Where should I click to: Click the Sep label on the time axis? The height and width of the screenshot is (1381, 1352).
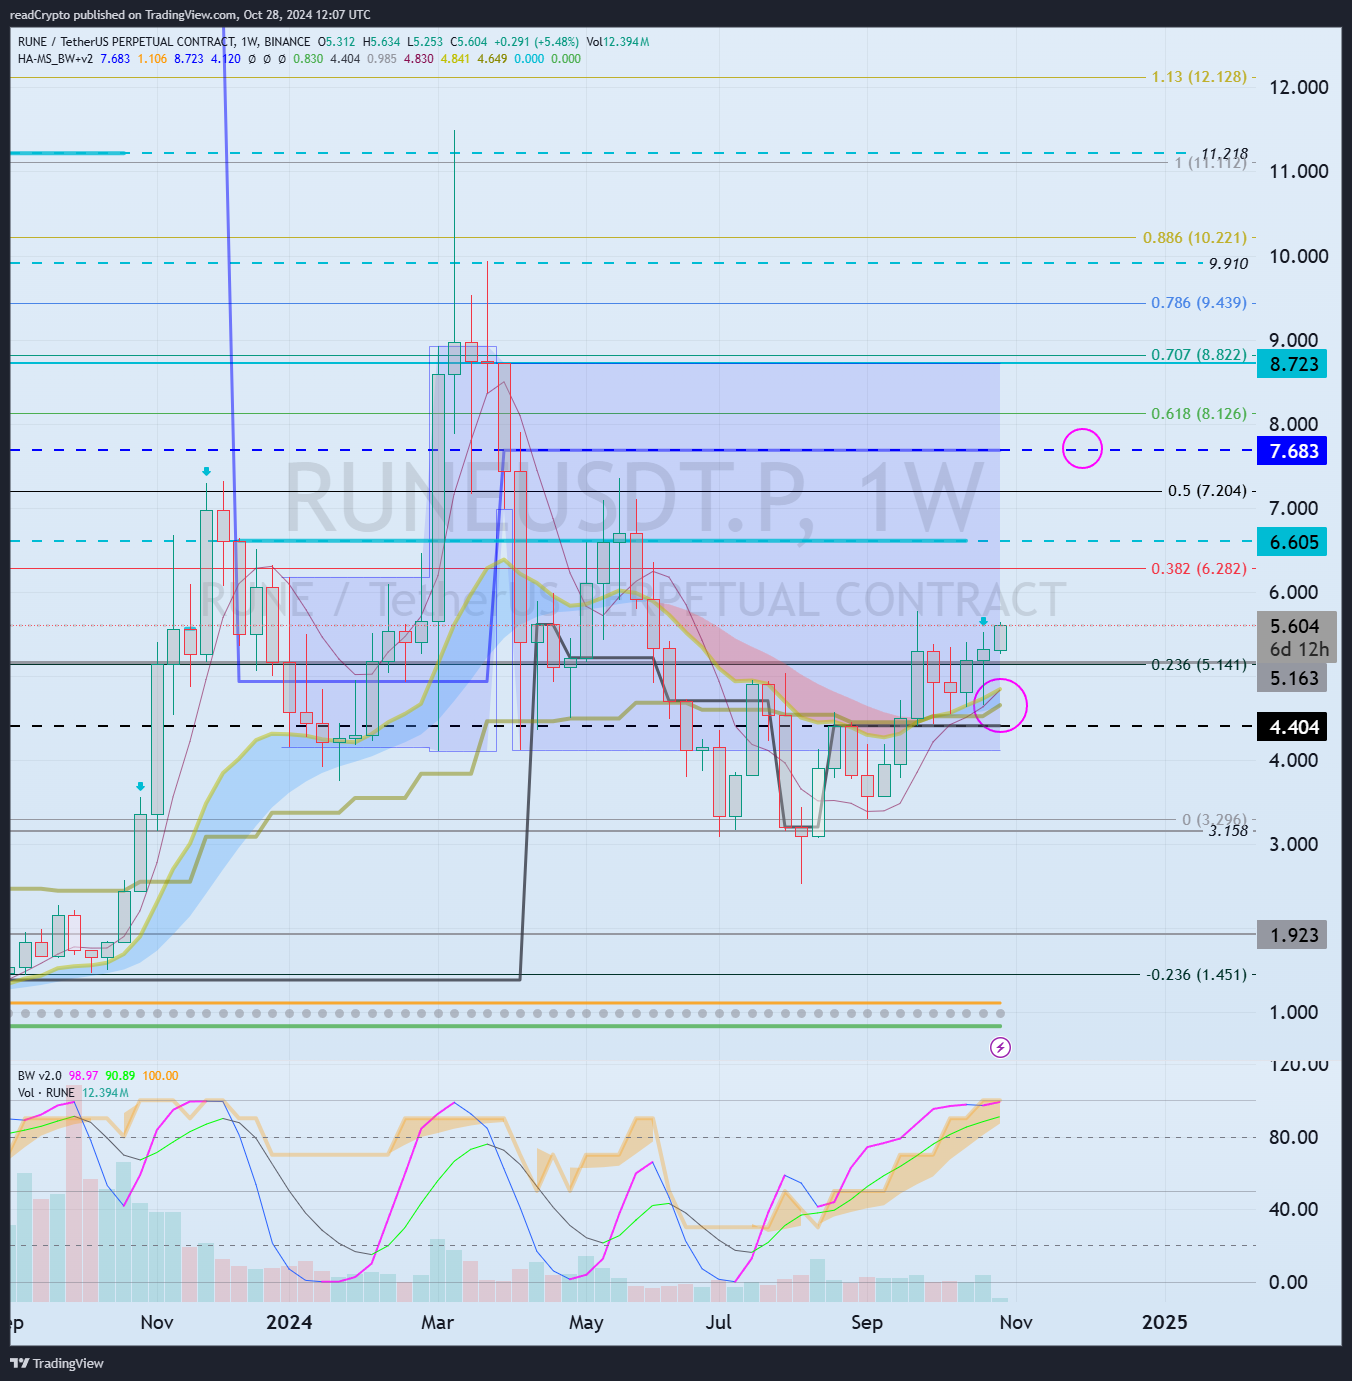click(x=867, y=1322)
